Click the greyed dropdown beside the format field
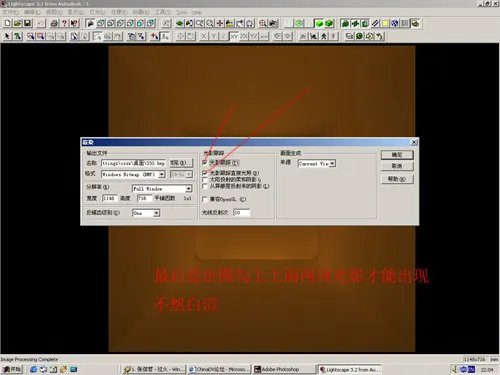Screen dimensions: 500x375 (181, 174)
